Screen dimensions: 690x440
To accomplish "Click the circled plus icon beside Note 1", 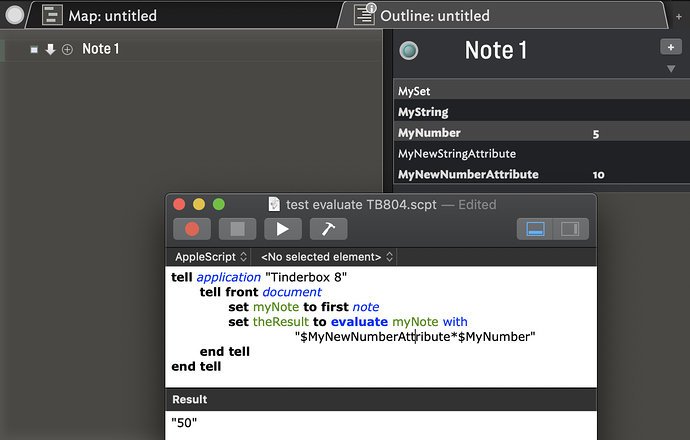I will coord(67,50).
